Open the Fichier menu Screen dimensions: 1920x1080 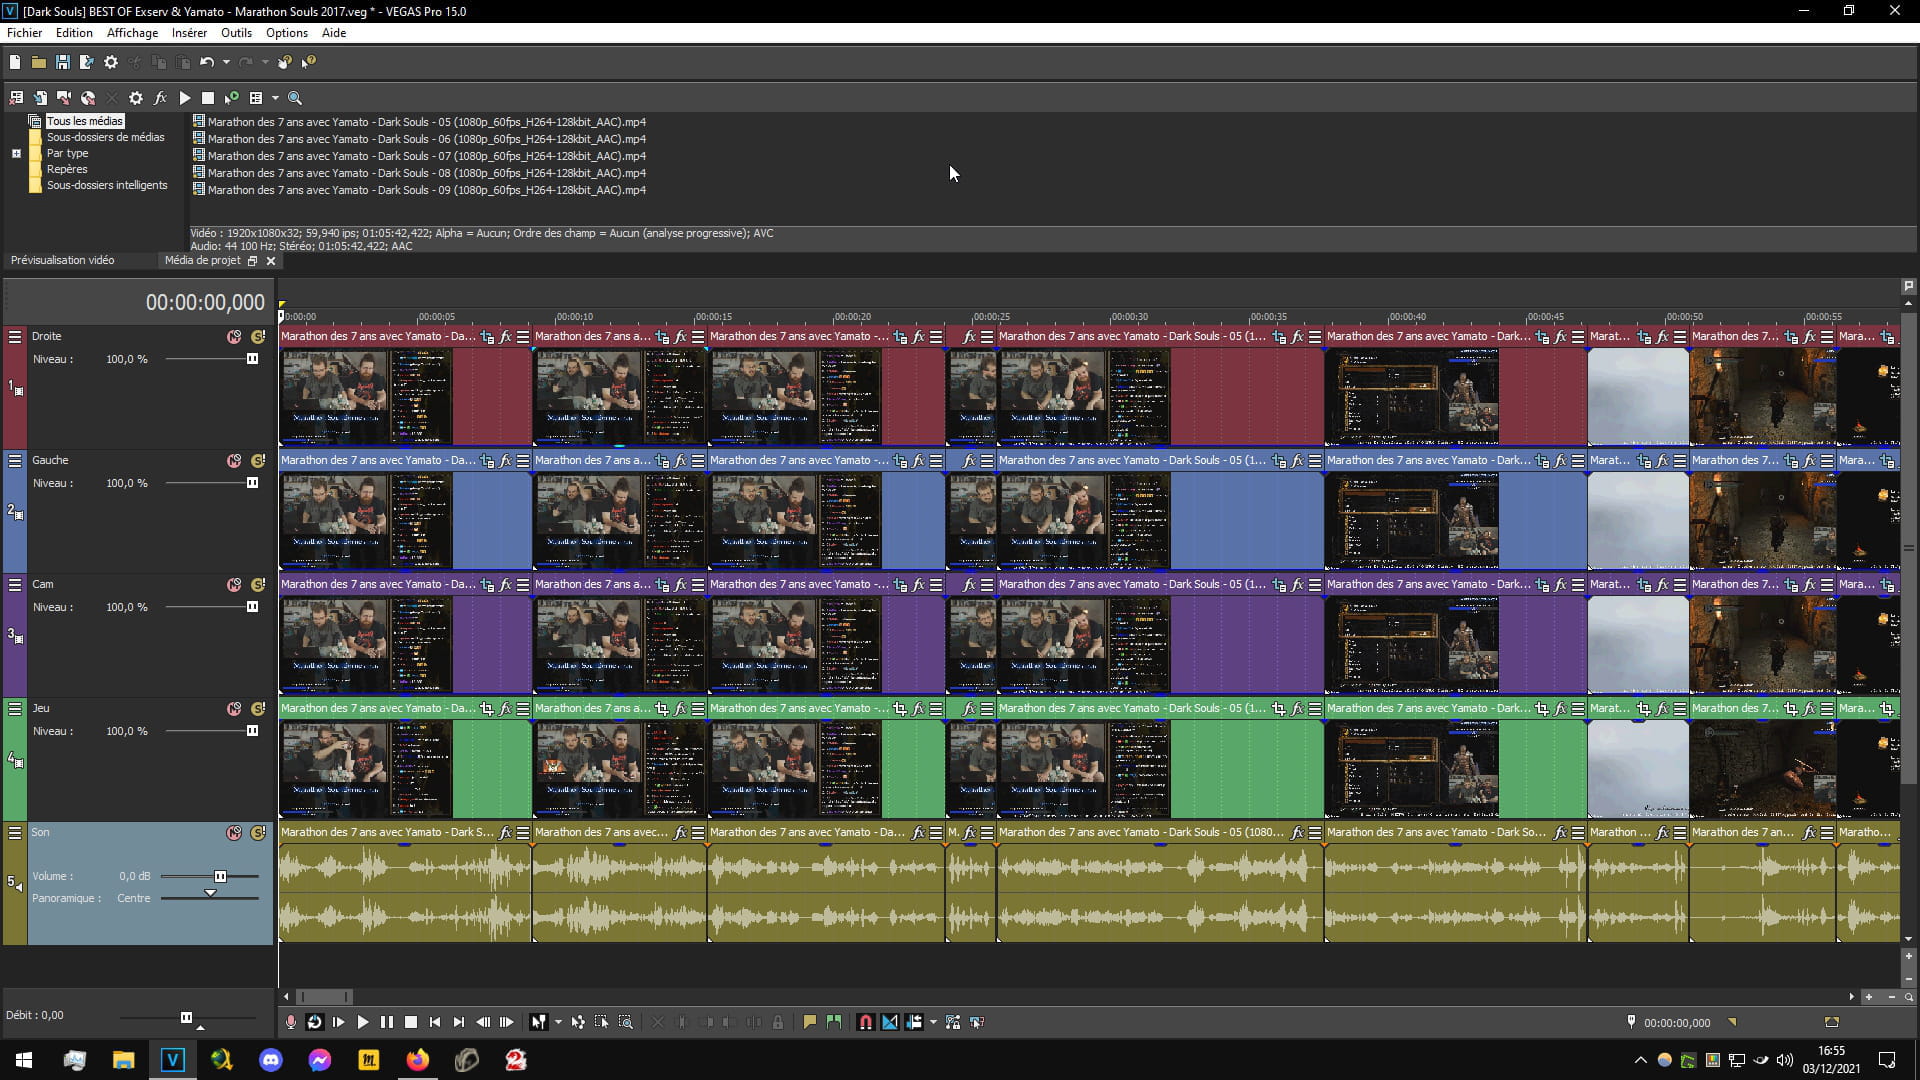pos(25,33)
